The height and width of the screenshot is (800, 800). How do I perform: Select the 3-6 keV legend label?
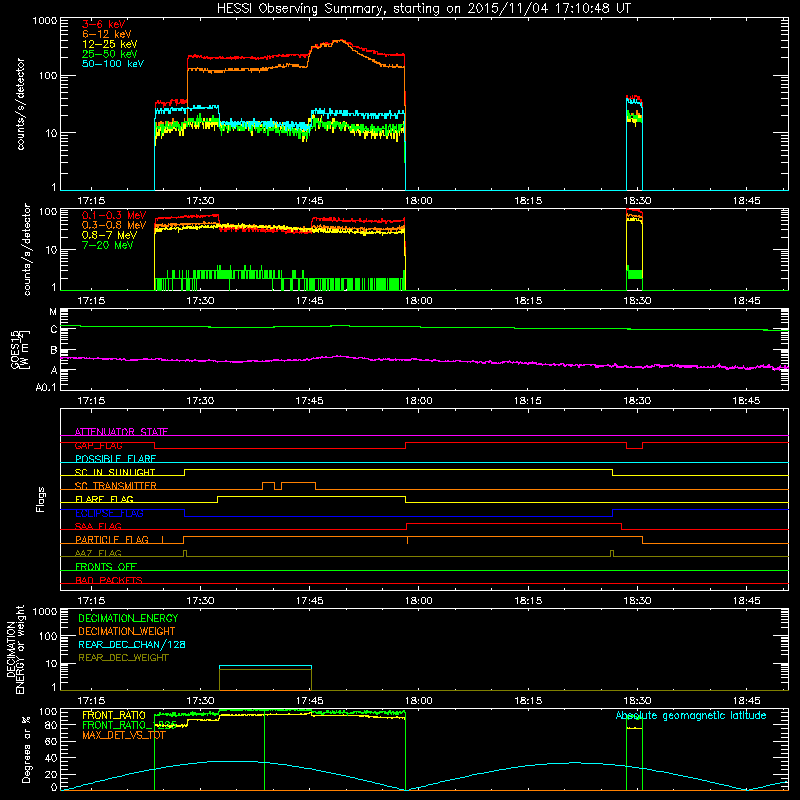(x=104, y=24)
